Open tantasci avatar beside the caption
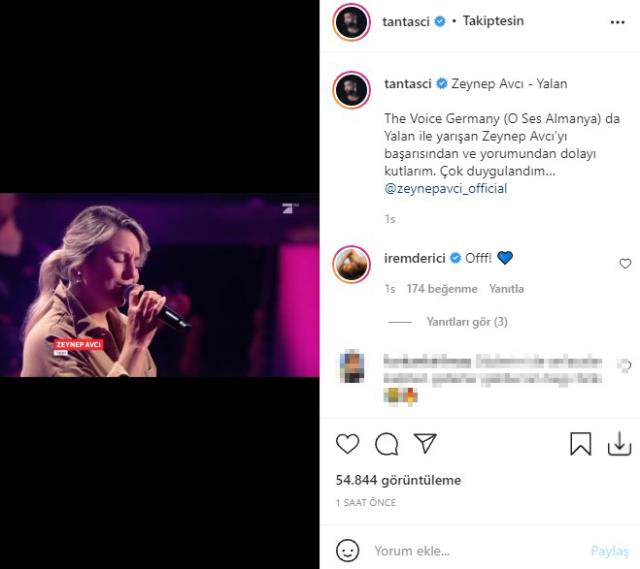The width and height of the screenshot is (640, 569). (353, 90)
